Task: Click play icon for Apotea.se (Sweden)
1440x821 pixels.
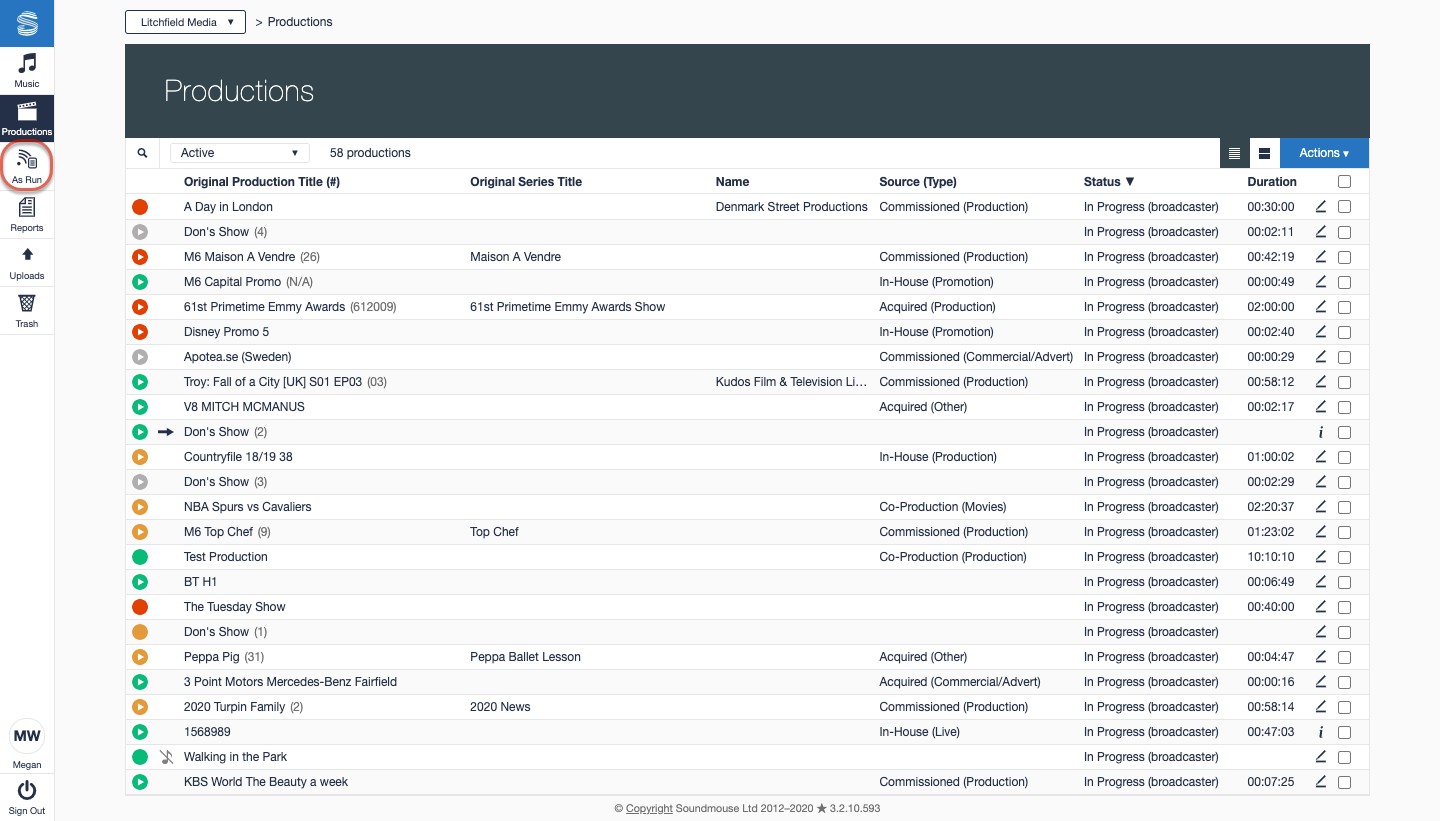Action: point(140,357)
